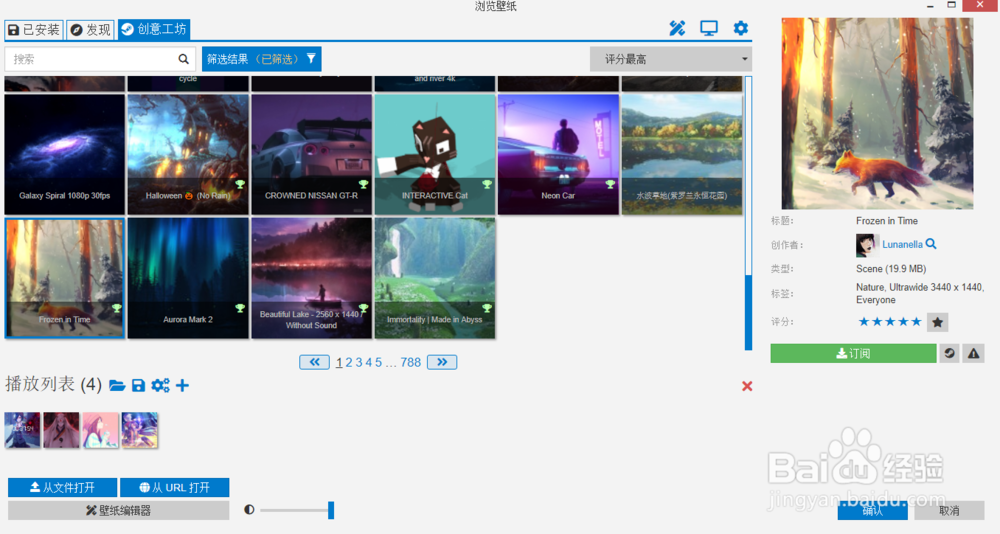Report wallpaper warning triangle icon
The height and width of the screenshot is (534, 1000).
974,353
